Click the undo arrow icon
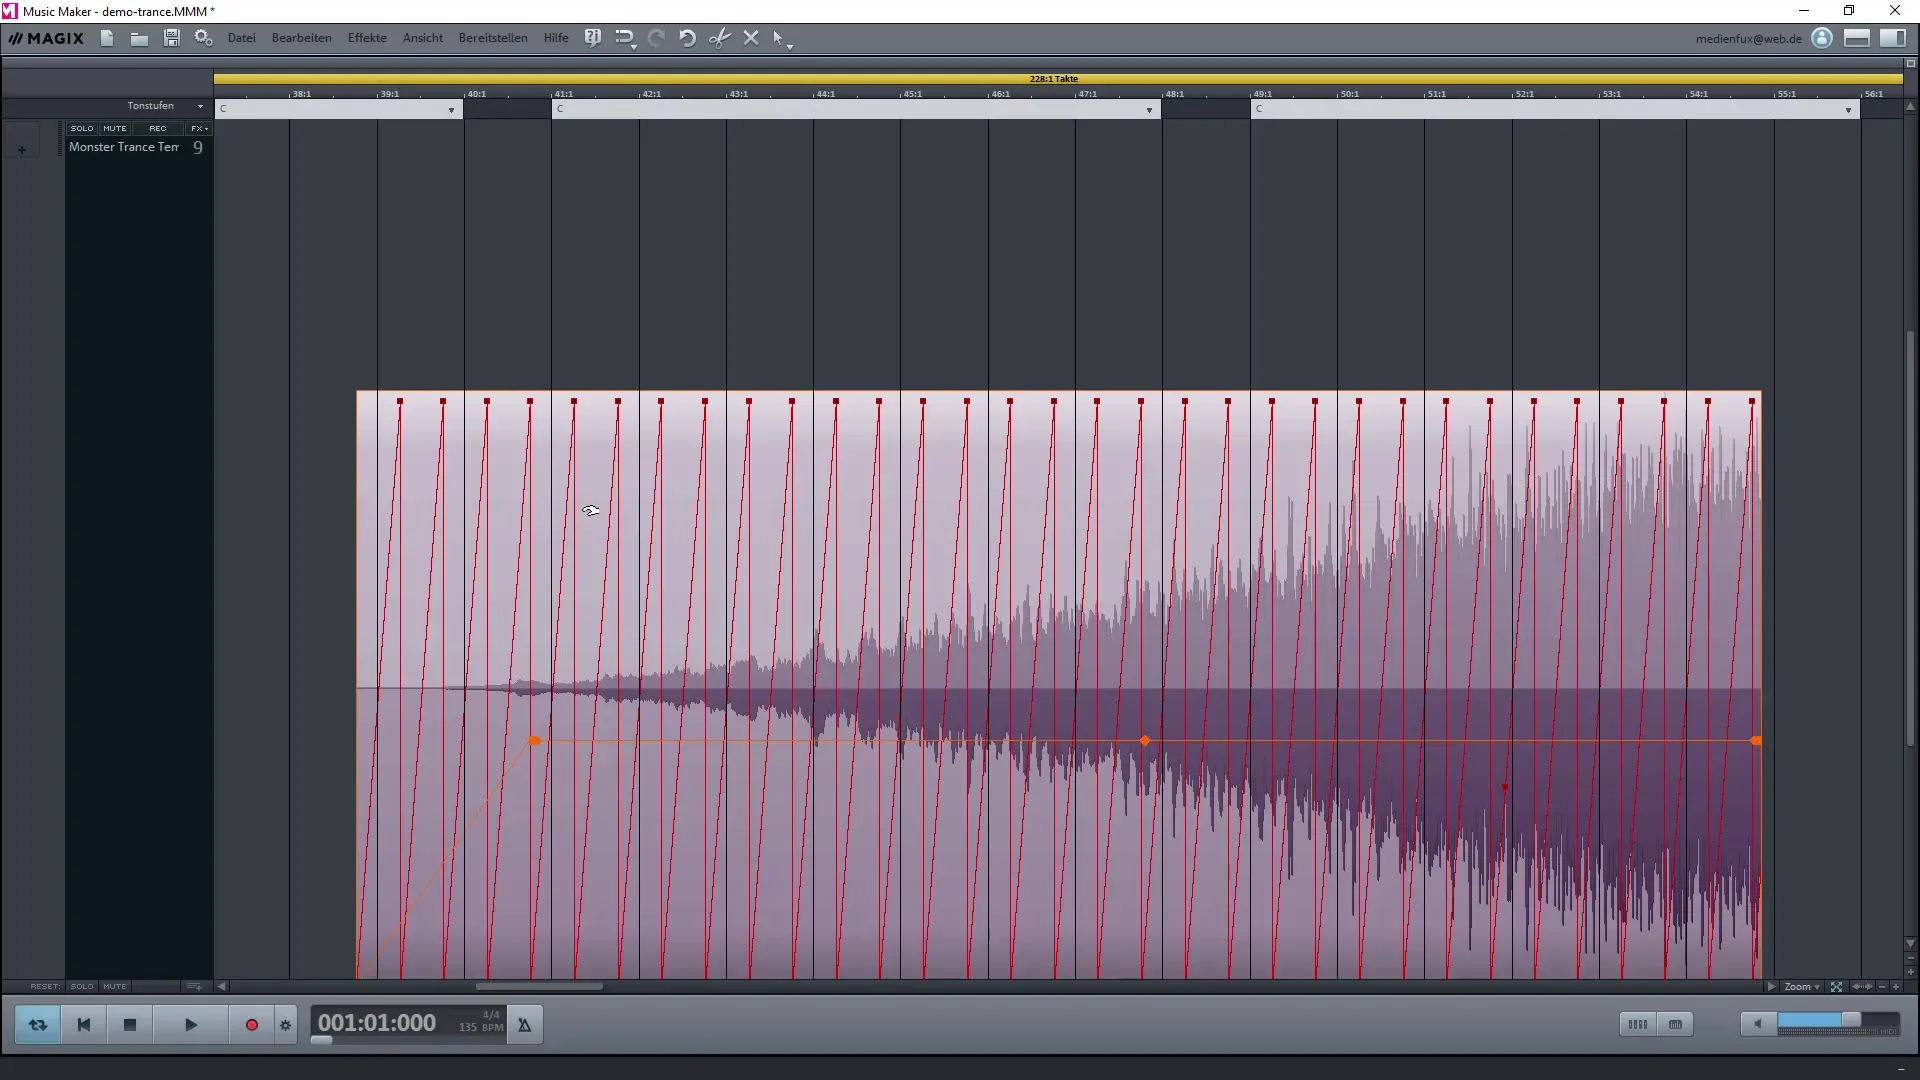Image resolution: width=1920 pixels, height=1080 pixels. tap(687, 38)
